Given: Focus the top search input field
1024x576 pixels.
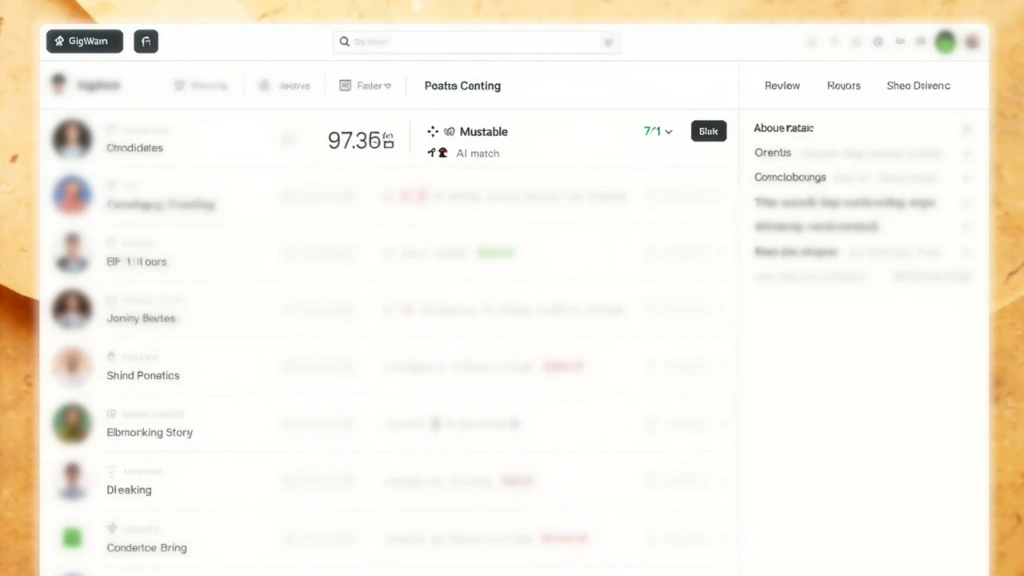Looking at the screenshot, I should point(476,42).
